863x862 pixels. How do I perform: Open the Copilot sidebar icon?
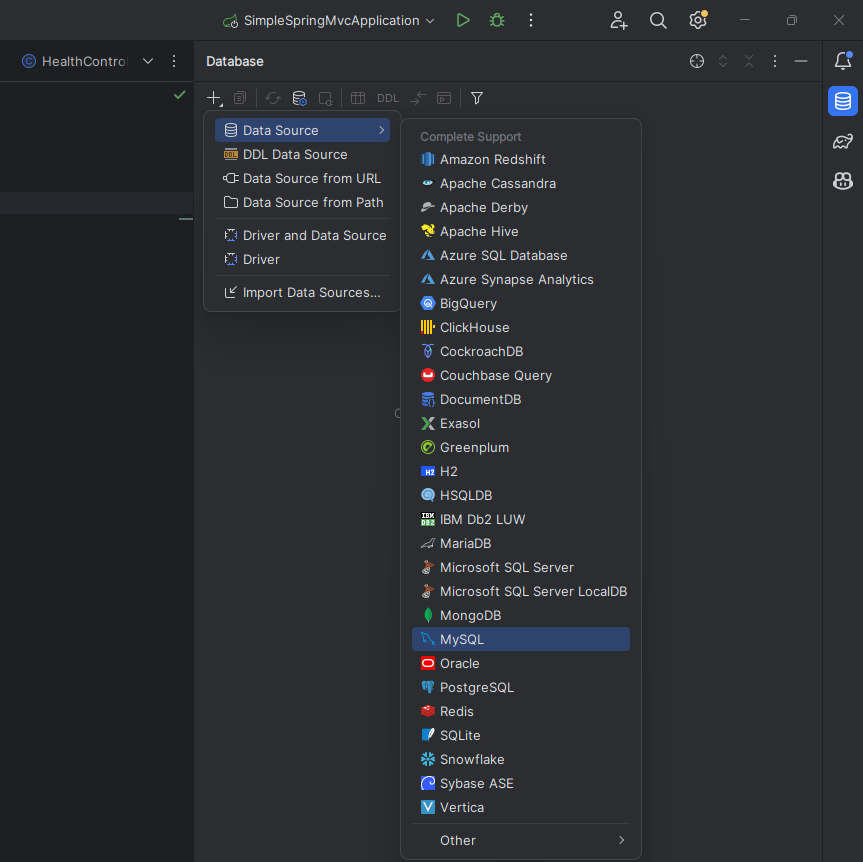843,181
